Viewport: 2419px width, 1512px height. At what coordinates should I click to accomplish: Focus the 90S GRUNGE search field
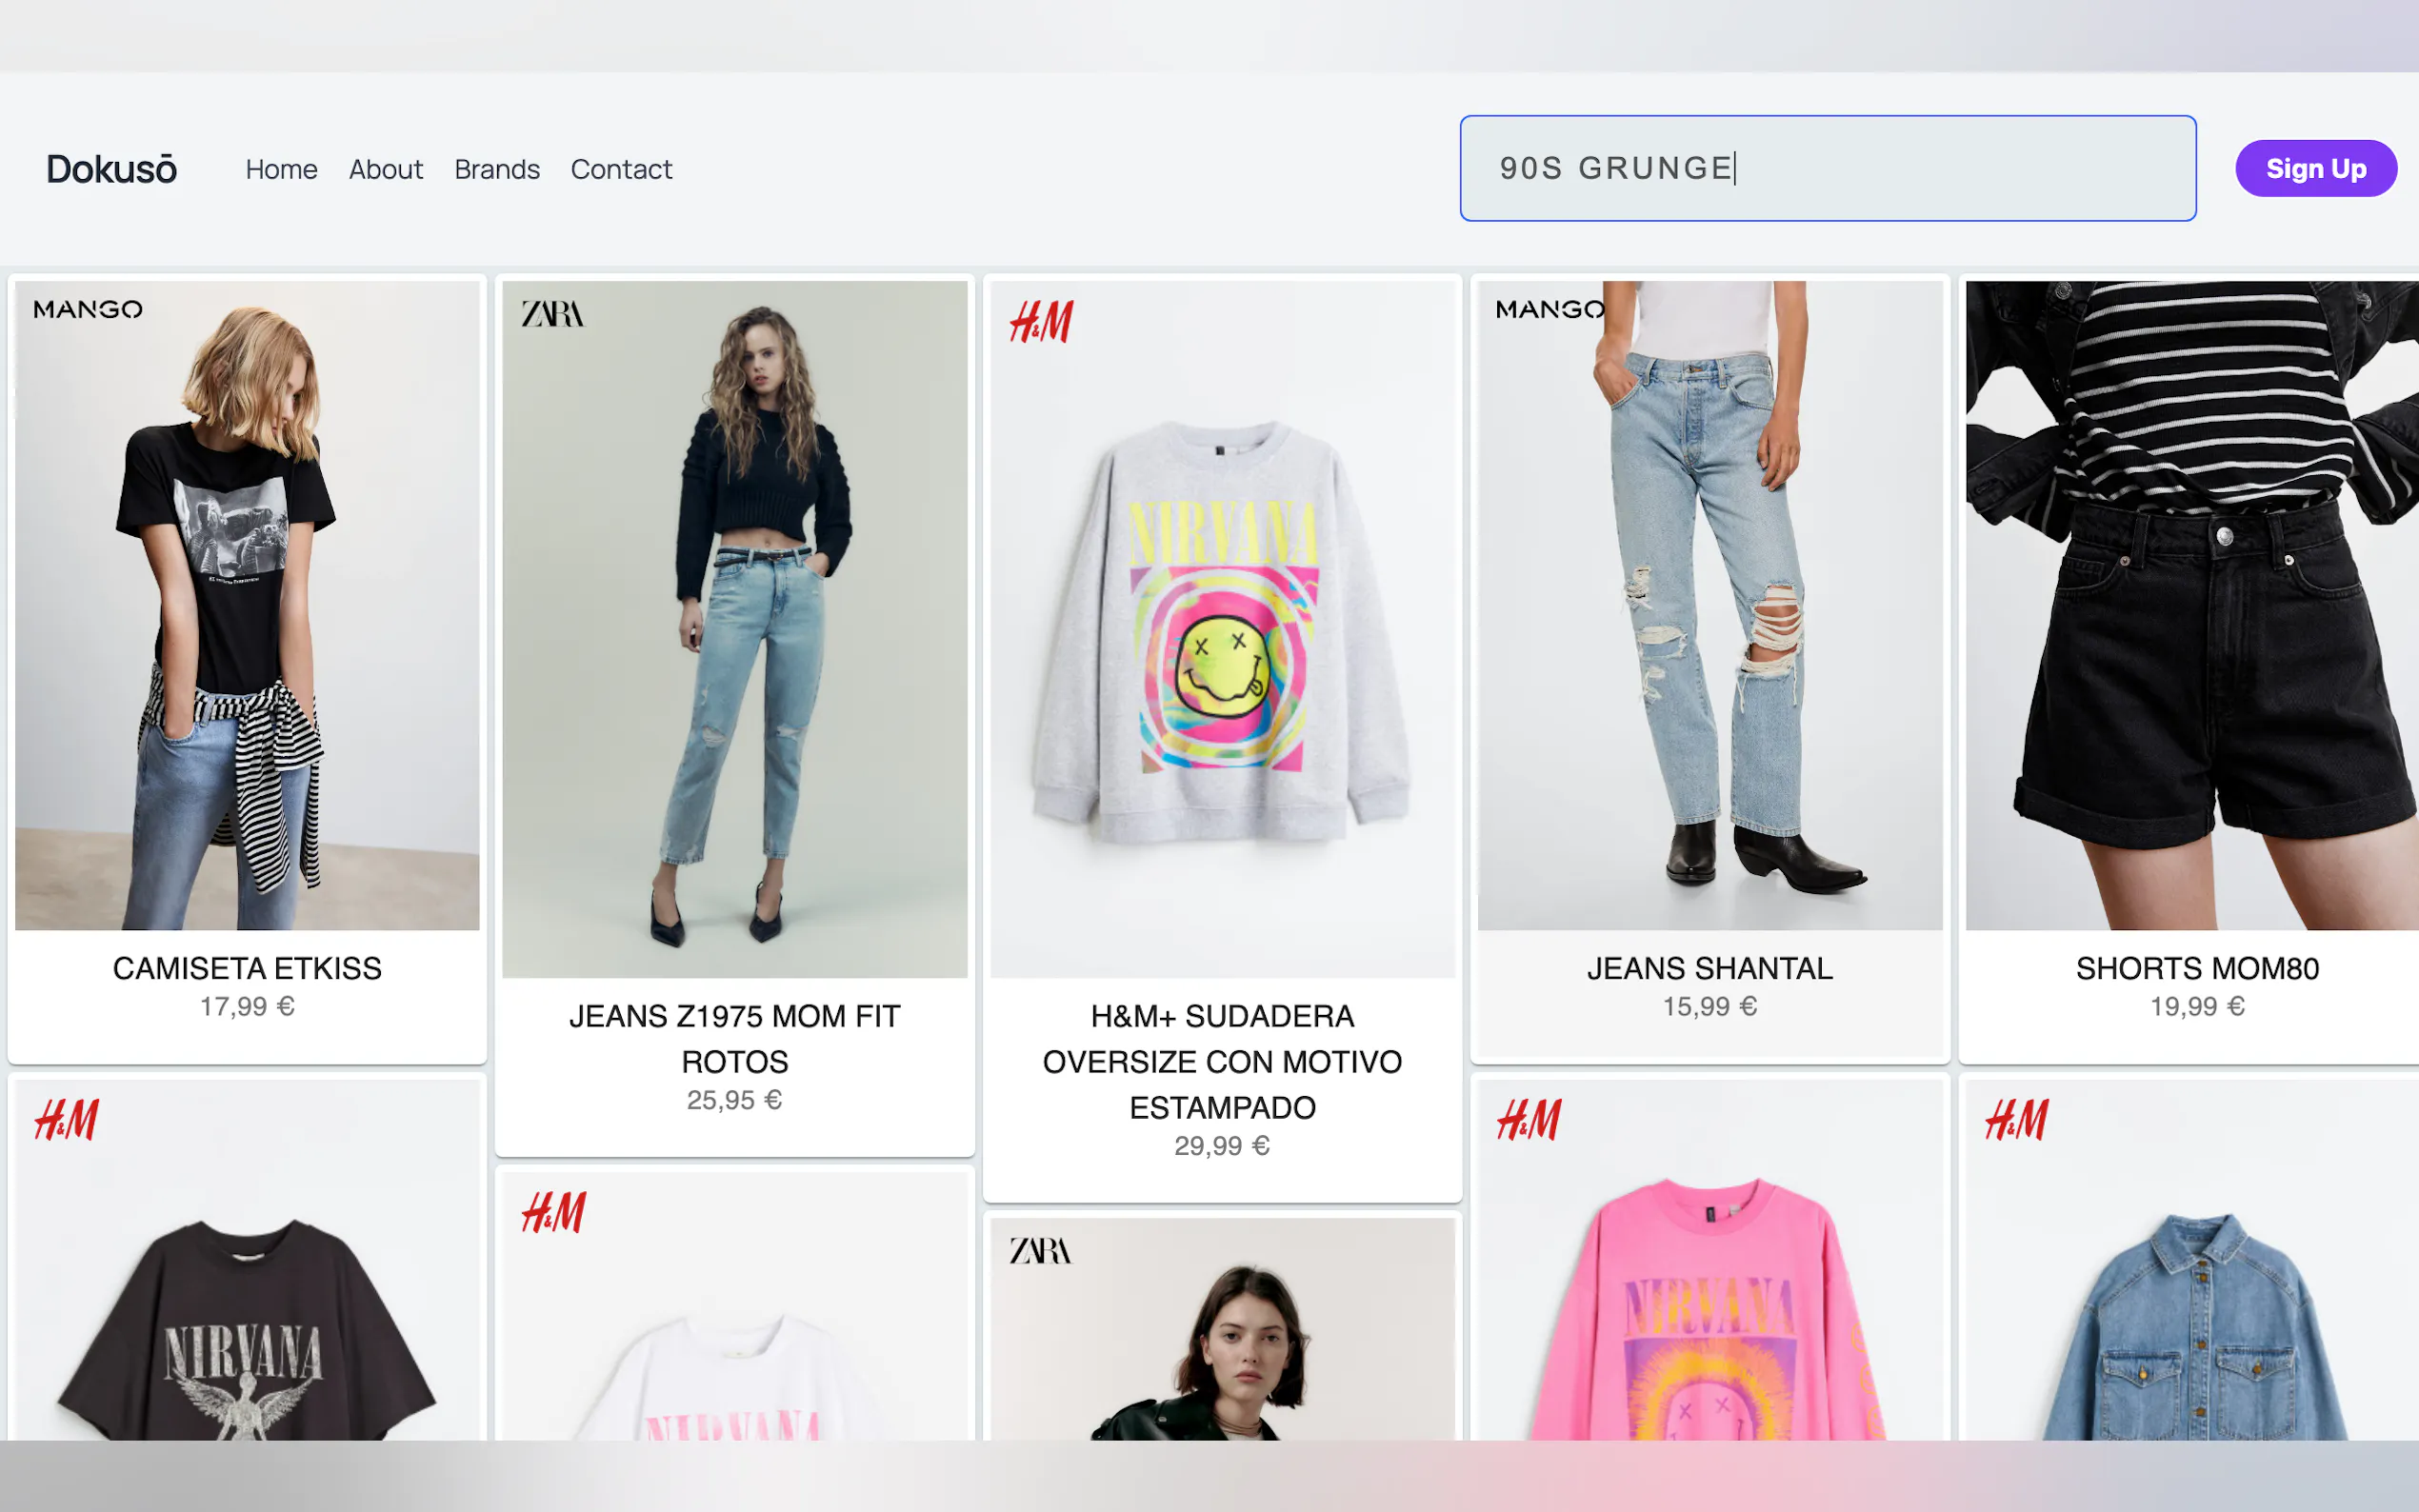1827,168
